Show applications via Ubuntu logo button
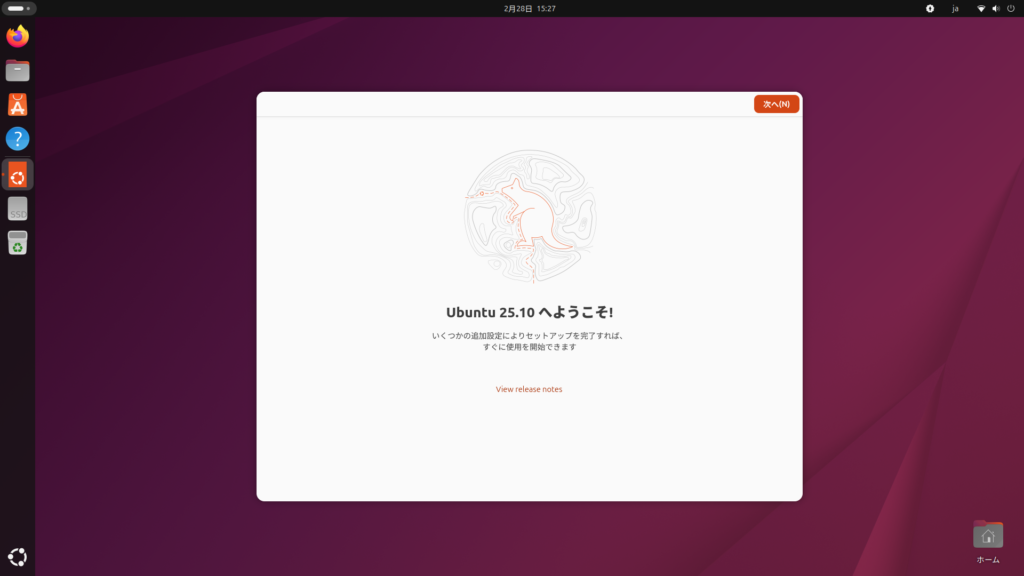 tap(17, 558)
